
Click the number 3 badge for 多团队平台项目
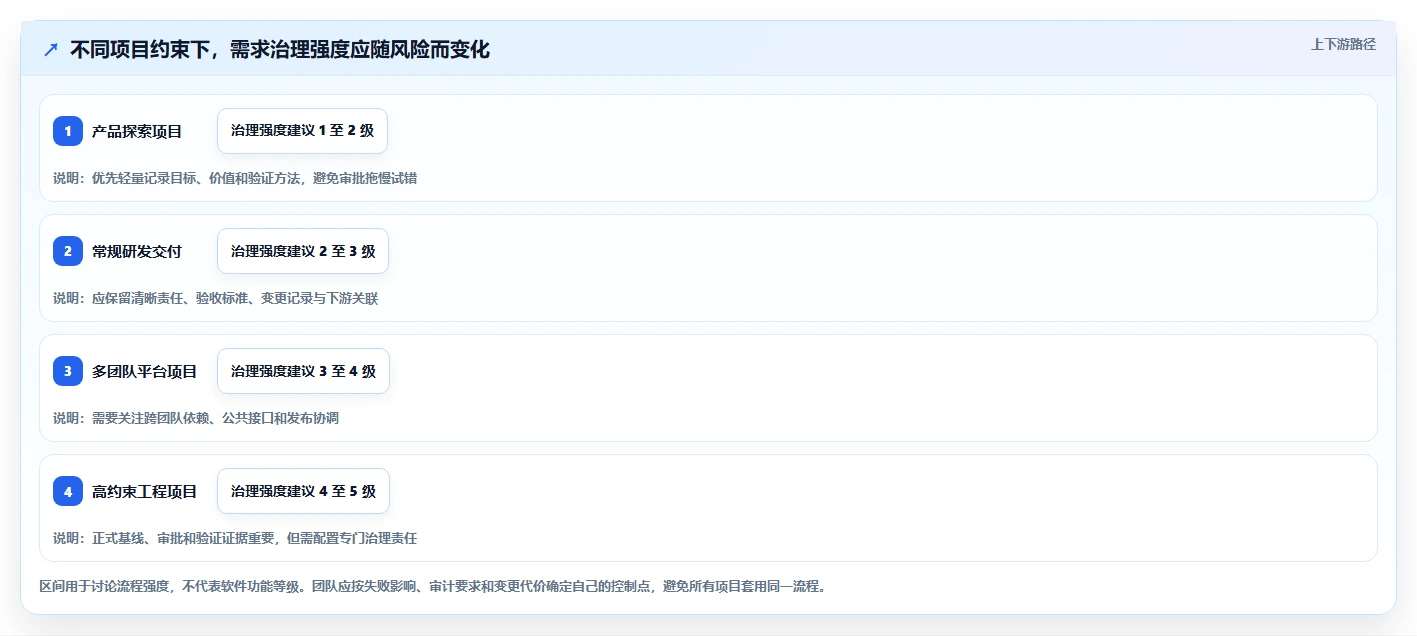(x=68, y=371)
